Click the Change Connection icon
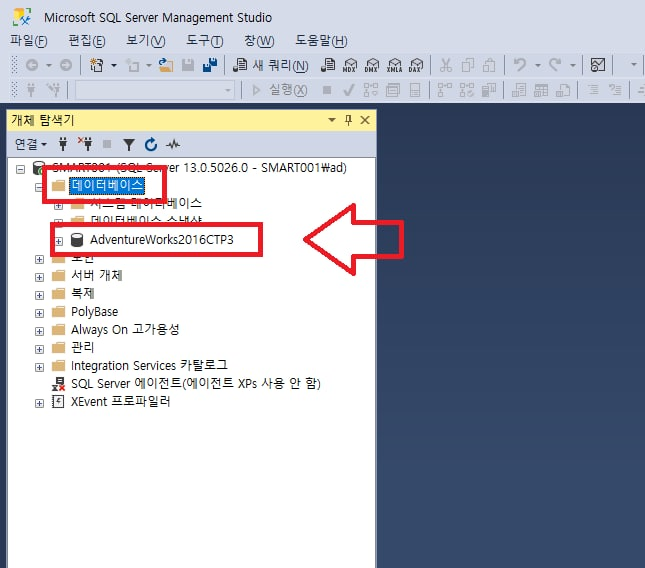 point(53,89)
